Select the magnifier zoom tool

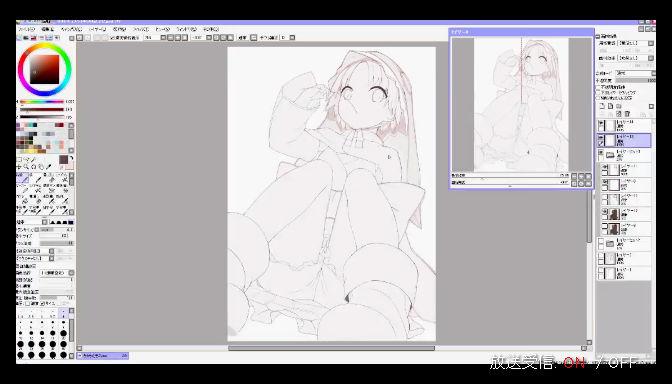tap(27, 167)
